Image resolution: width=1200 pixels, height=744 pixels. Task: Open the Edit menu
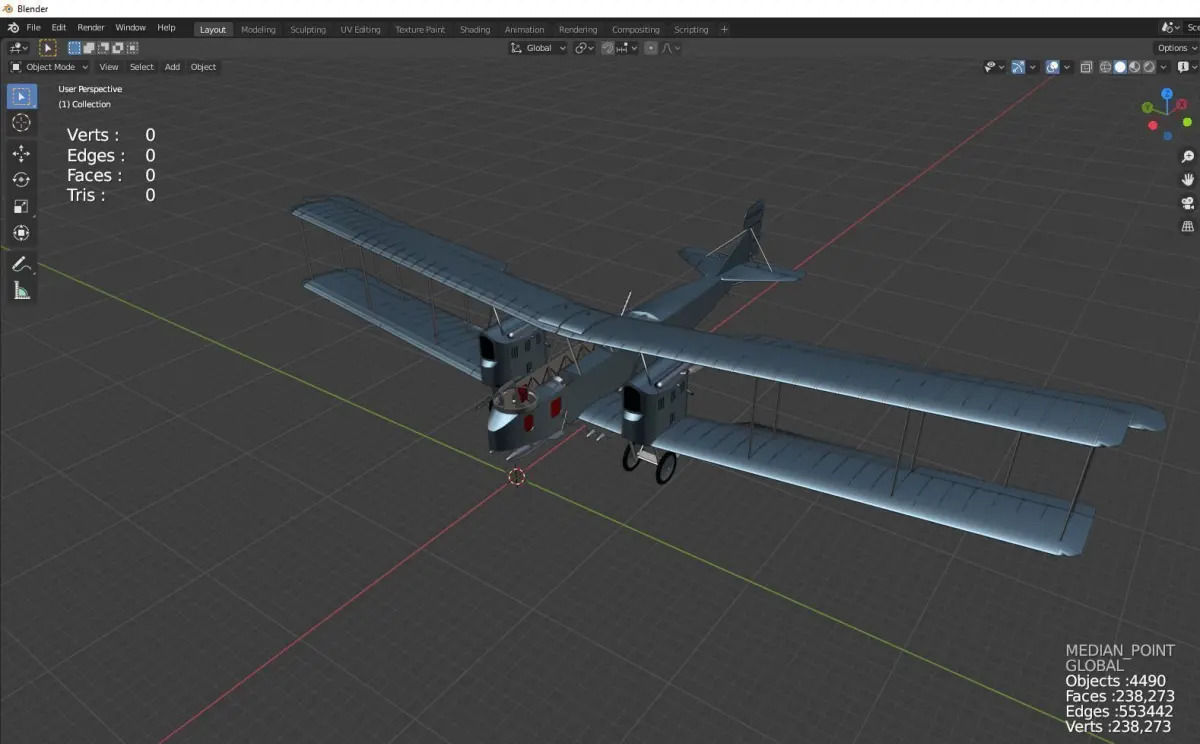59,28
